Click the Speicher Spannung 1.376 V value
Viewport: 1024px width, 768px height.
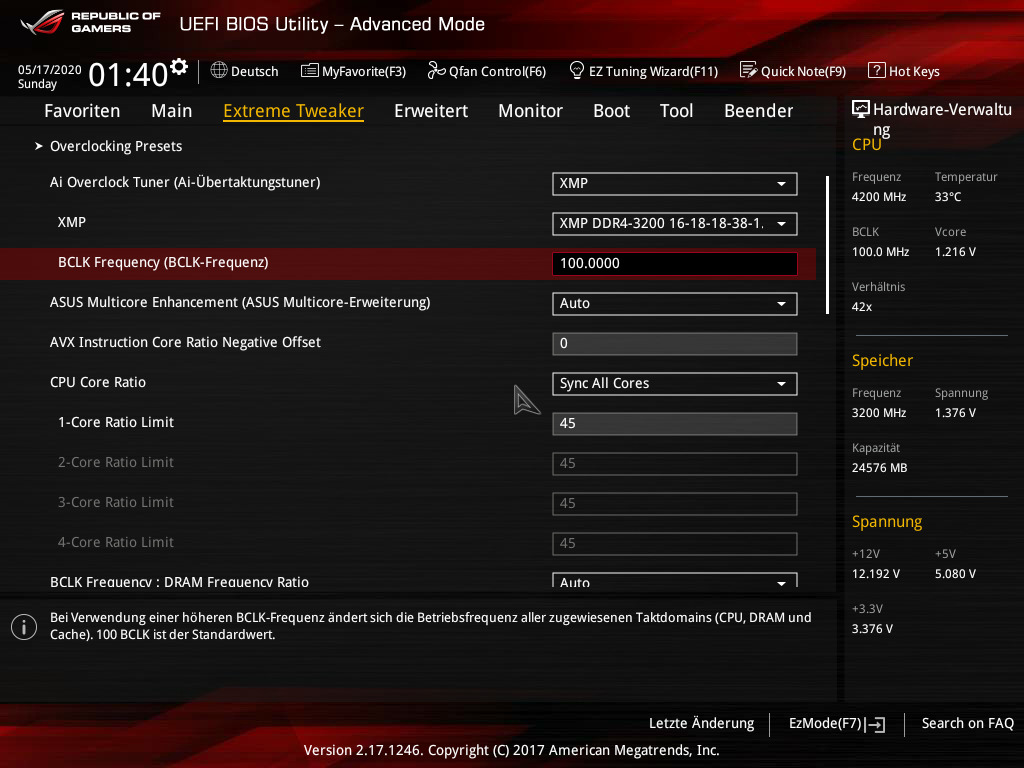[955, 413]
